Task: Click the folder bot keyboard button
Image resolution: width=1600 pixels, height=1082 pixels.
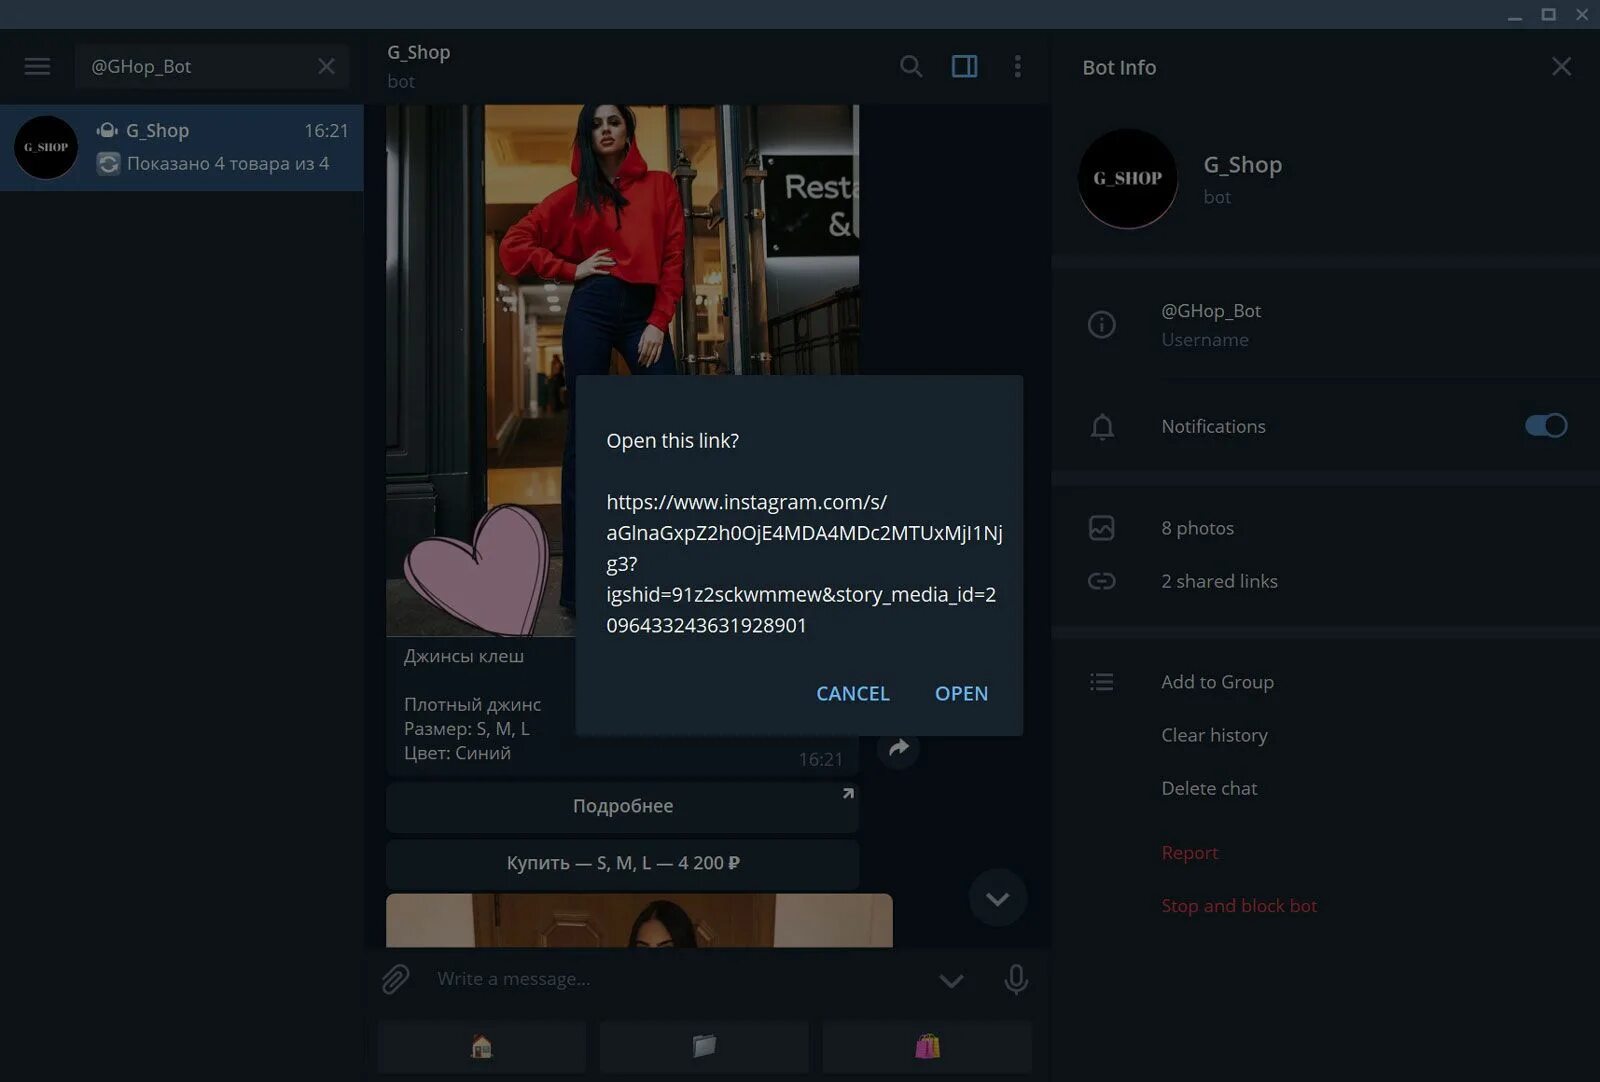Action: (x=704, y=1047)
